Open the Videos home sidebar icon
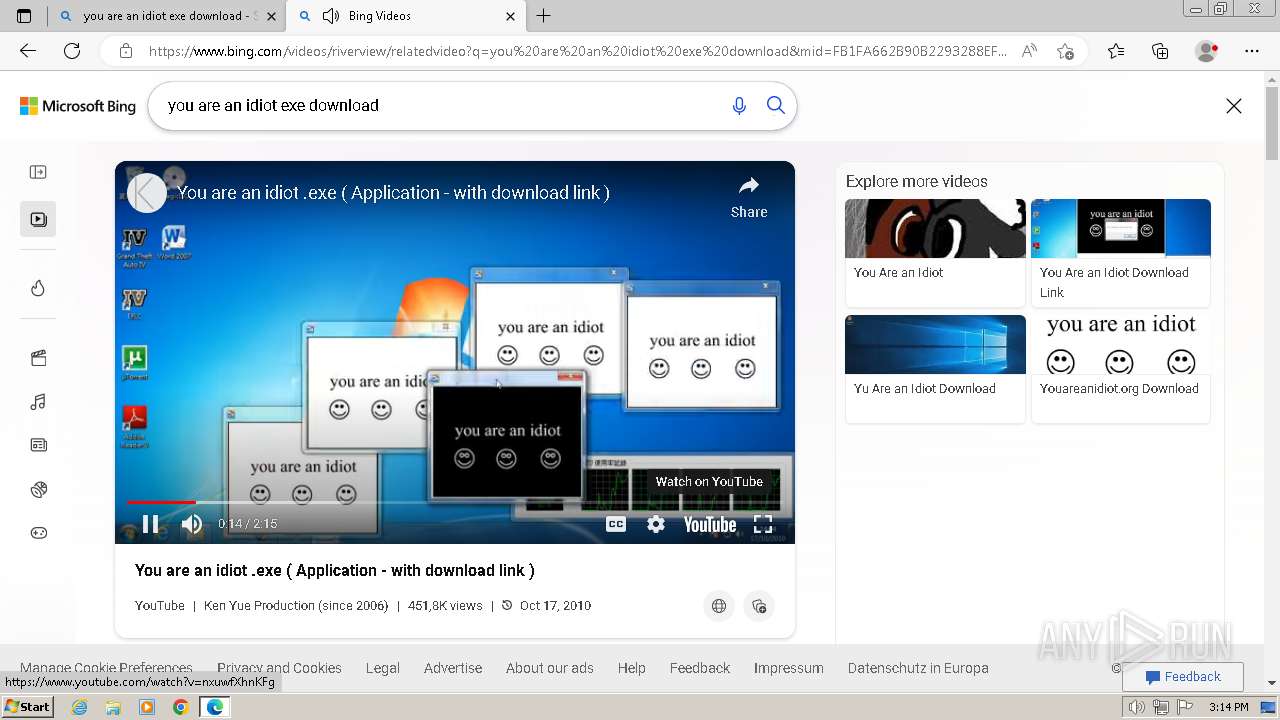 pyautogui.click(x=38, y=219)
